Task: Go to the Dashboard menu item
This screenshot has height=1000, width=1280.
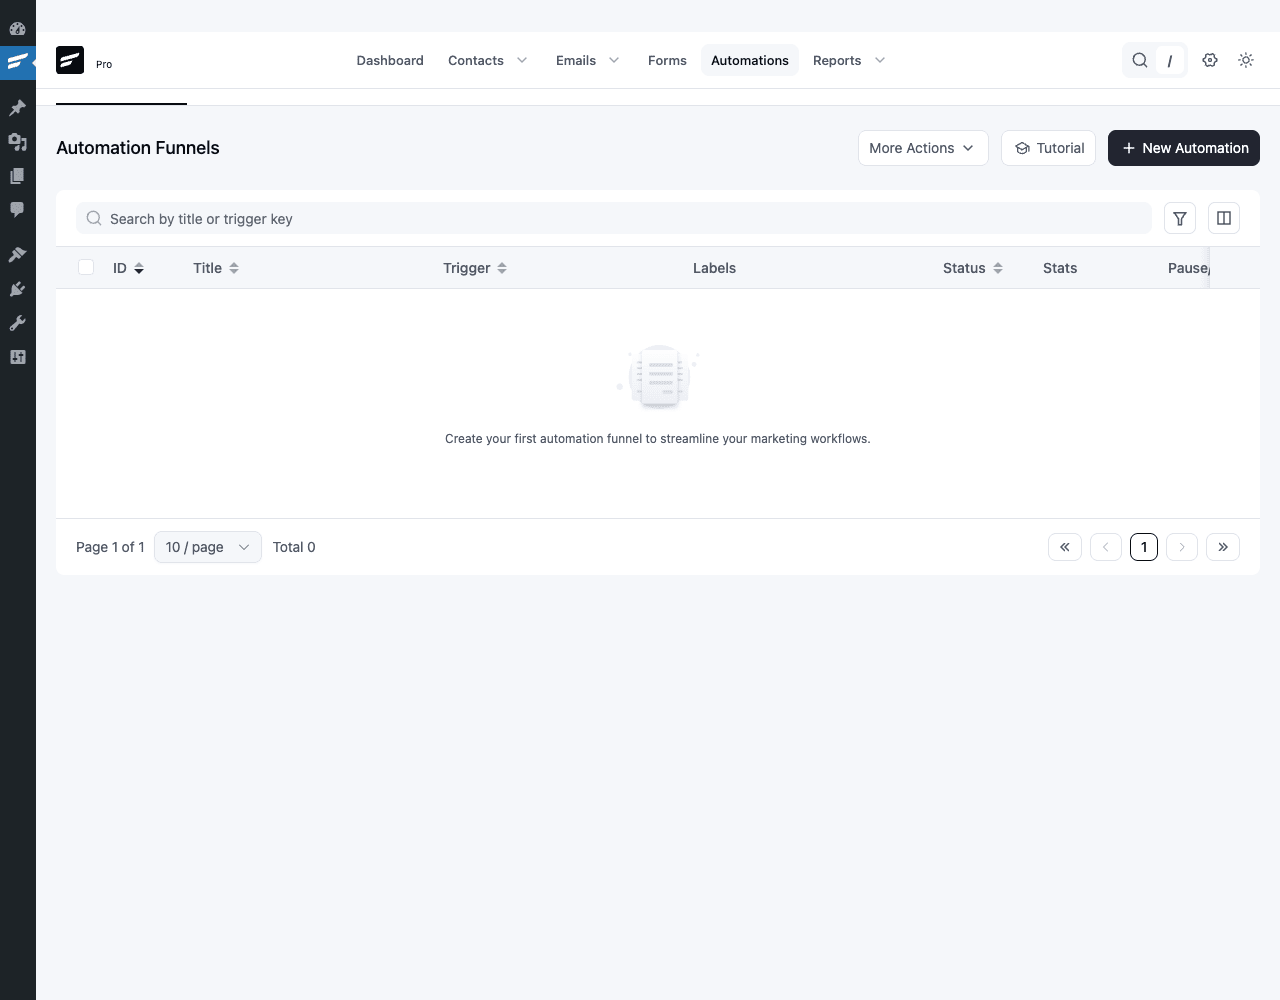Action: (x=390, y=60)
